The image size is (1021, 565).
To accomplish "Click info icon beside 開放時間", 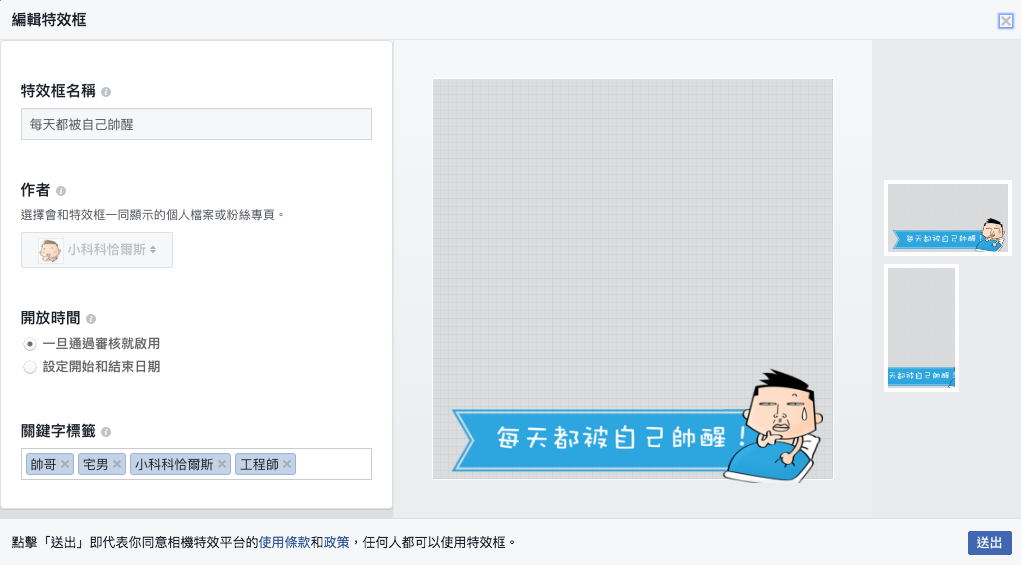I will click(x=91, y=319).
